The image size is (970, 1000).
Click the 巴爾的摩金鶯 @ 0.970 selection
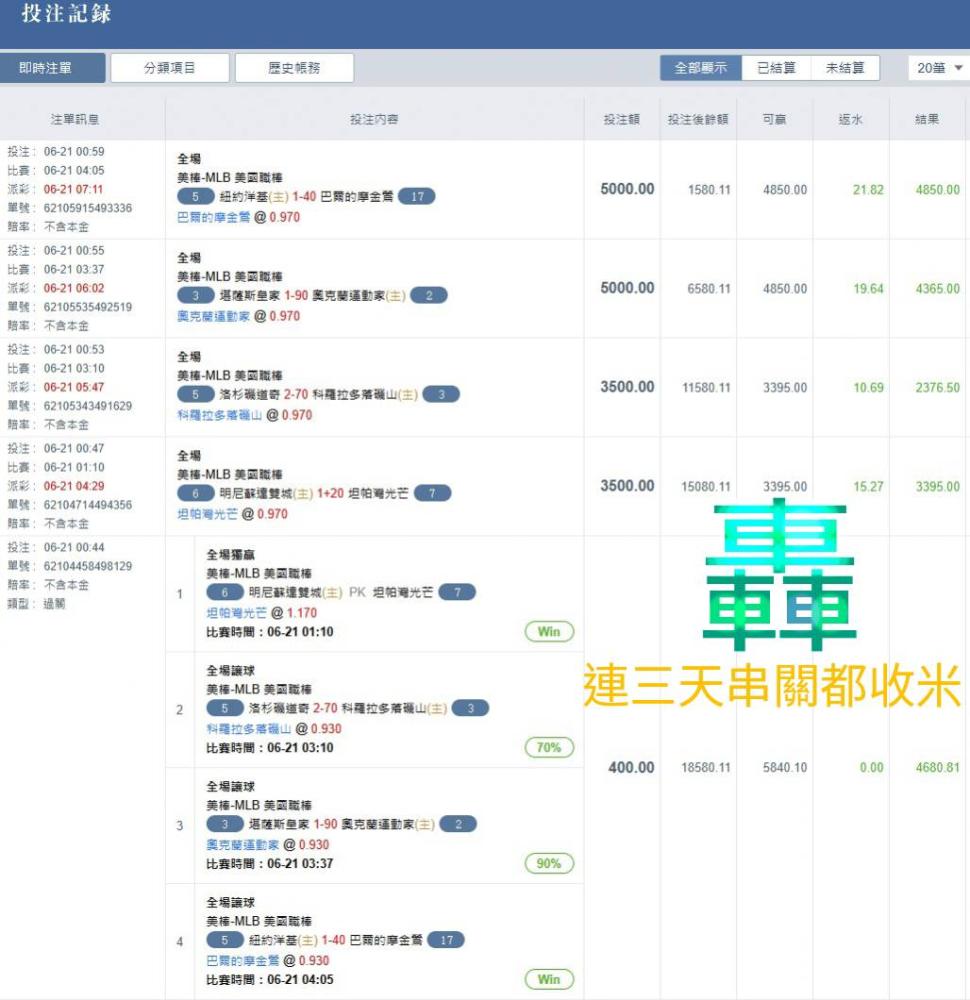(x=238, y=217)
